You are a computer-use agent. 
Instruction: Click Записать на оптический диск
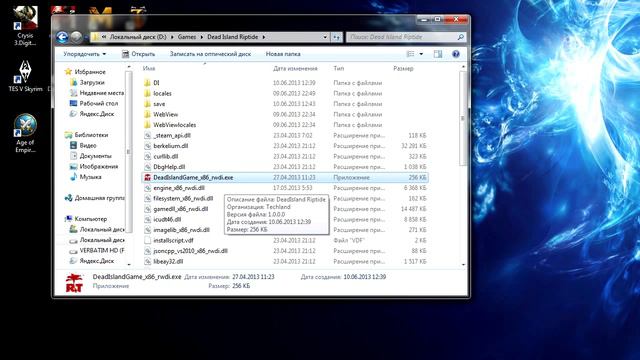pos(210,54)
